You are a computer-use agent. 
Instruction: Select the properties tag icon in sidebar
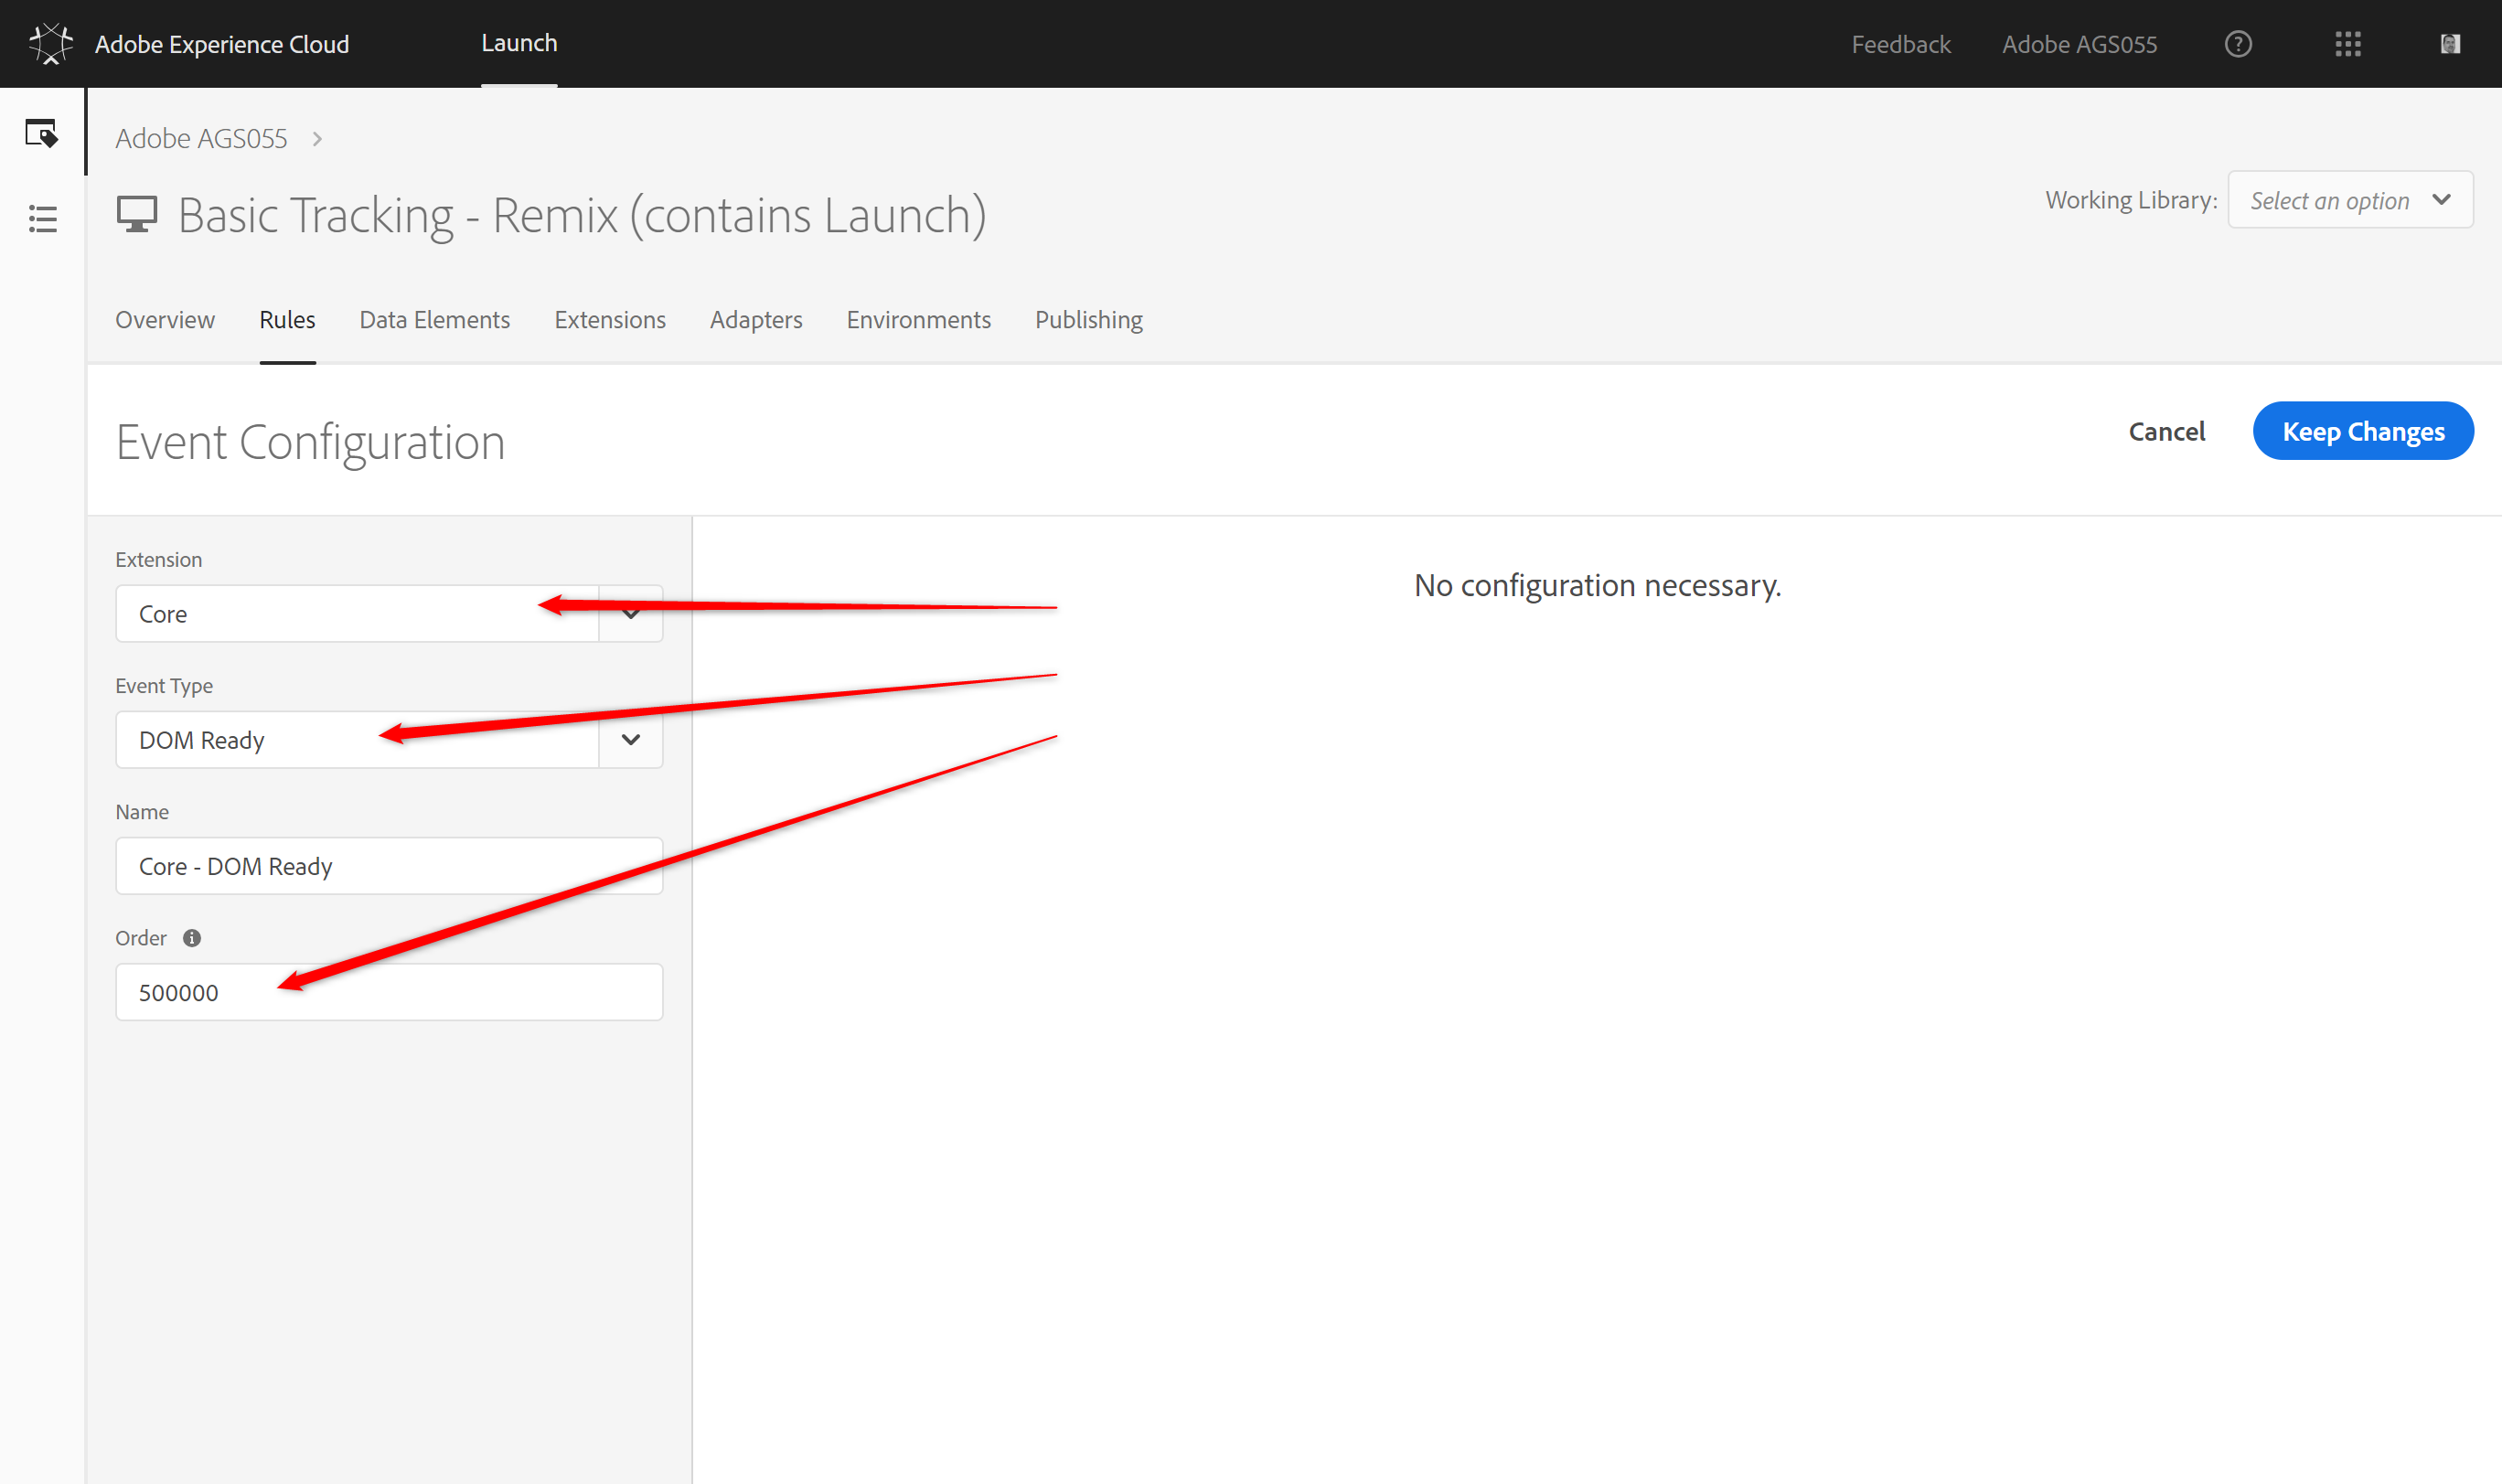pos(42,133)
